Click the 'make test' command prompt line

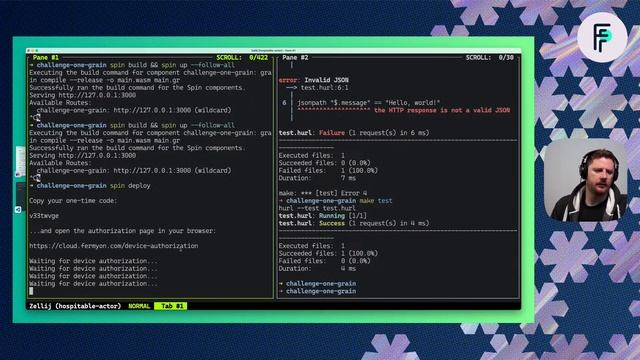336,200
